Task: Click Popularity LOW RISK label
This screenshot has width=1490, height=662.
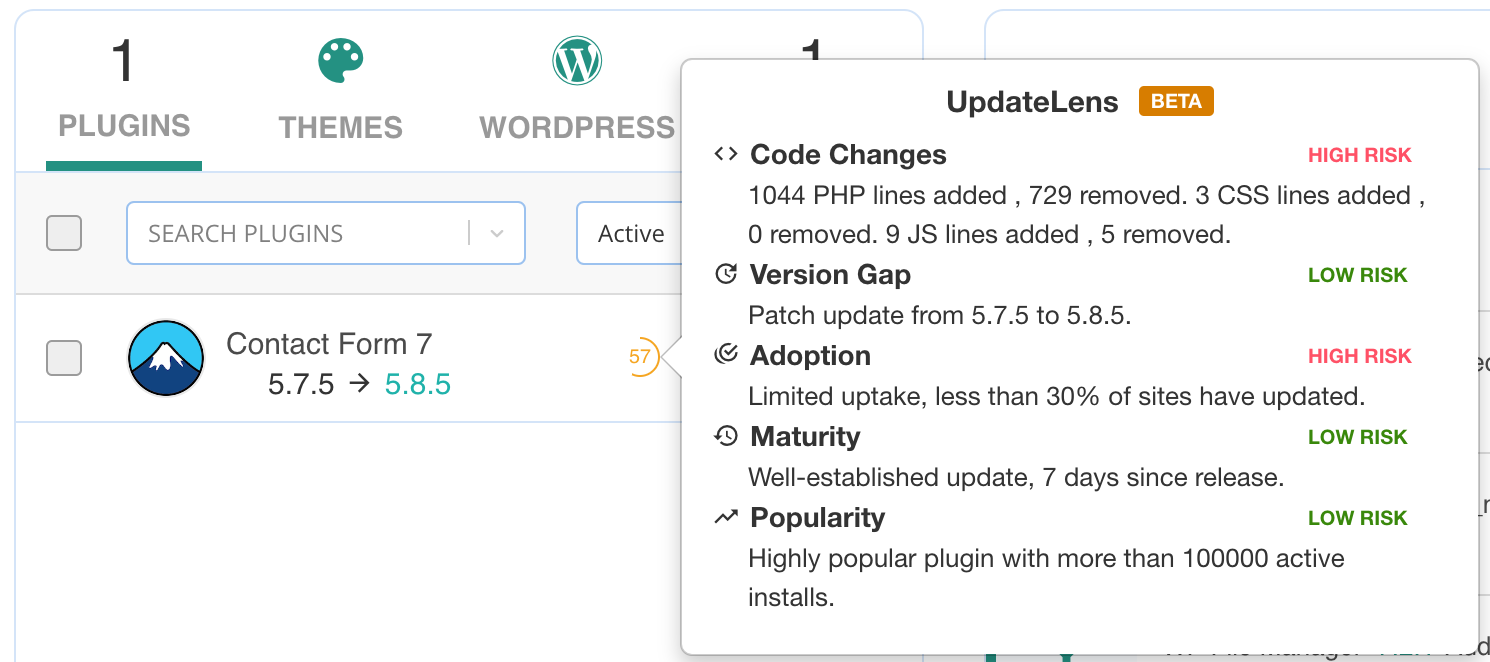Action: point(1358,518)
